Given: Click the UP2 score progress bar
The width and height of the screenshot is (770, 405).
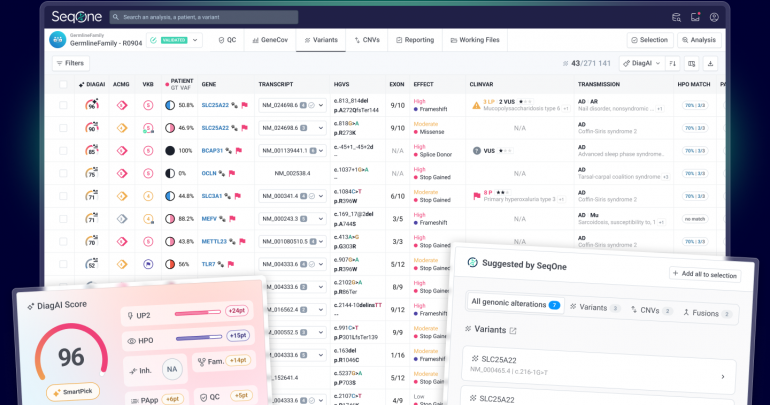Looking at the screenshot, I should [198, 313].
